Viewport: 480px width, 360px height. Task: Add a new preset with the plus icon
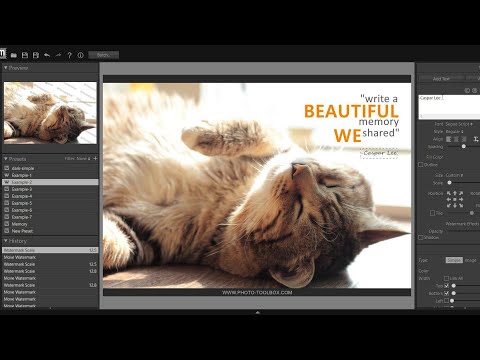click(x=95, y=158)
